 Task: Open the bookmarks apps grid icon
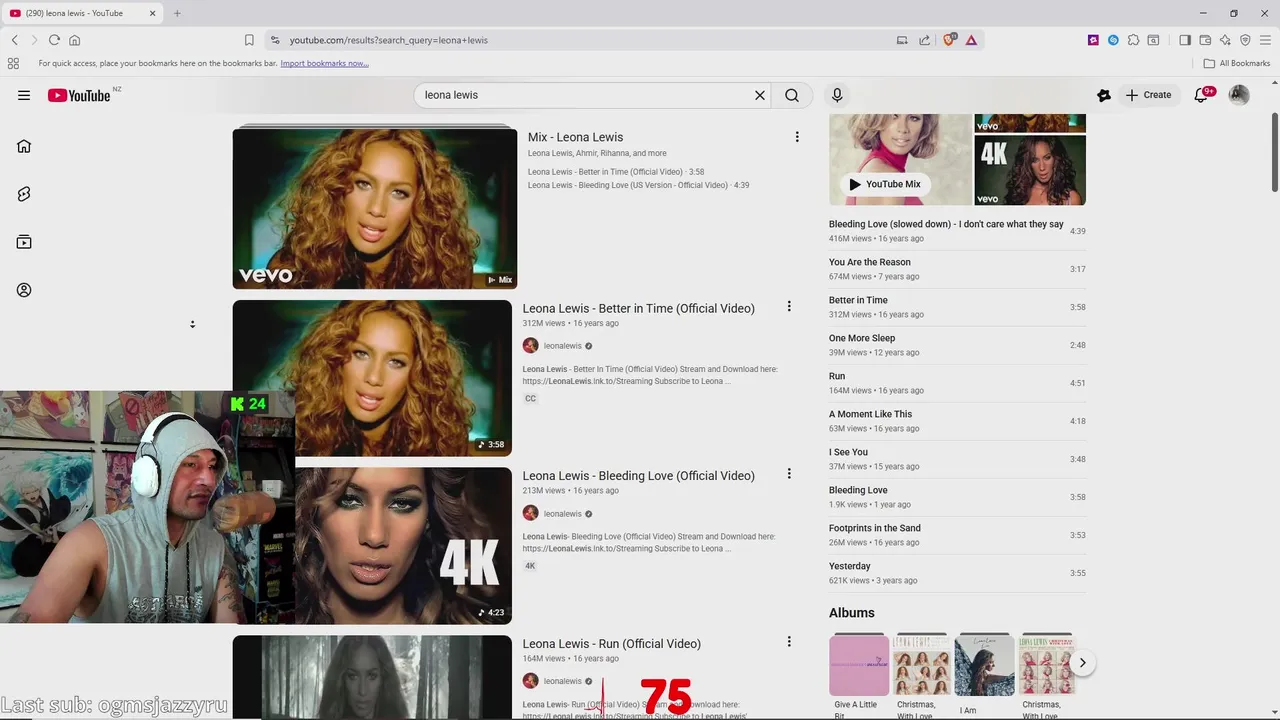coord(13,63)
